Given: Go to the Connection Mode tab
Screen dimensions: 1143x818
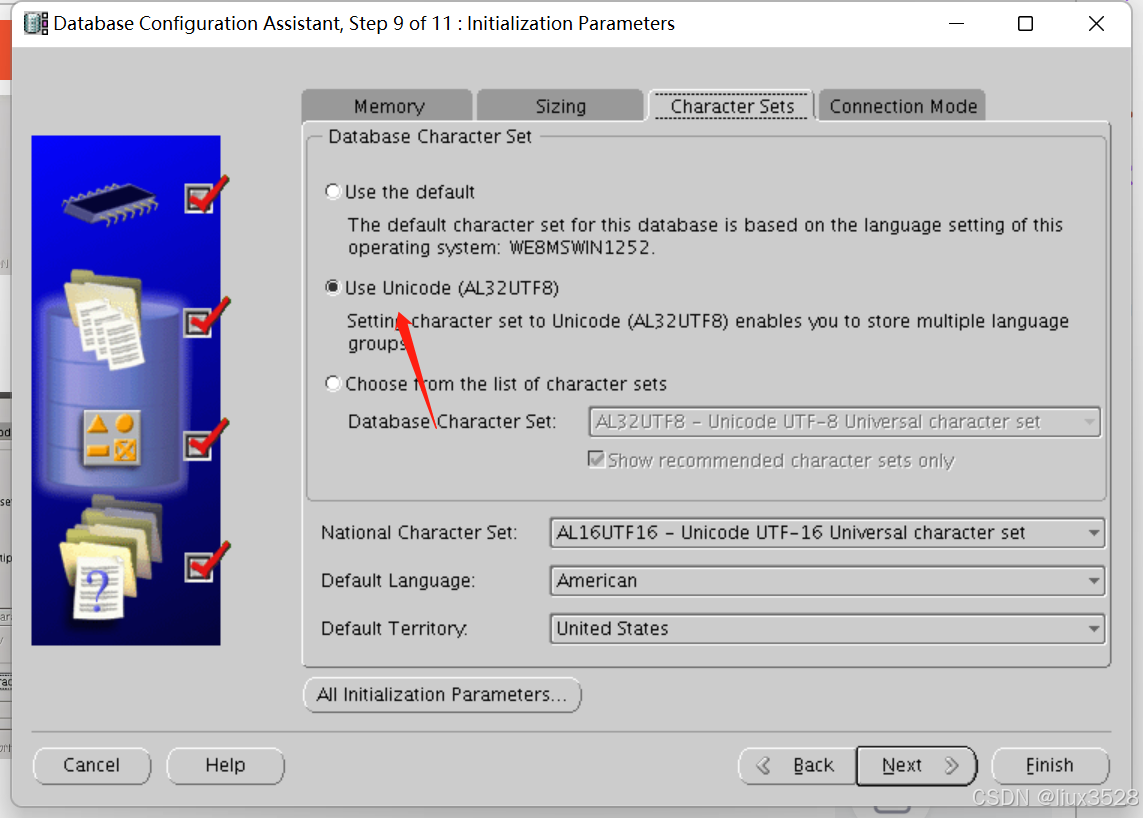Looking at the screenshot, I should click(x=902, y=106).
